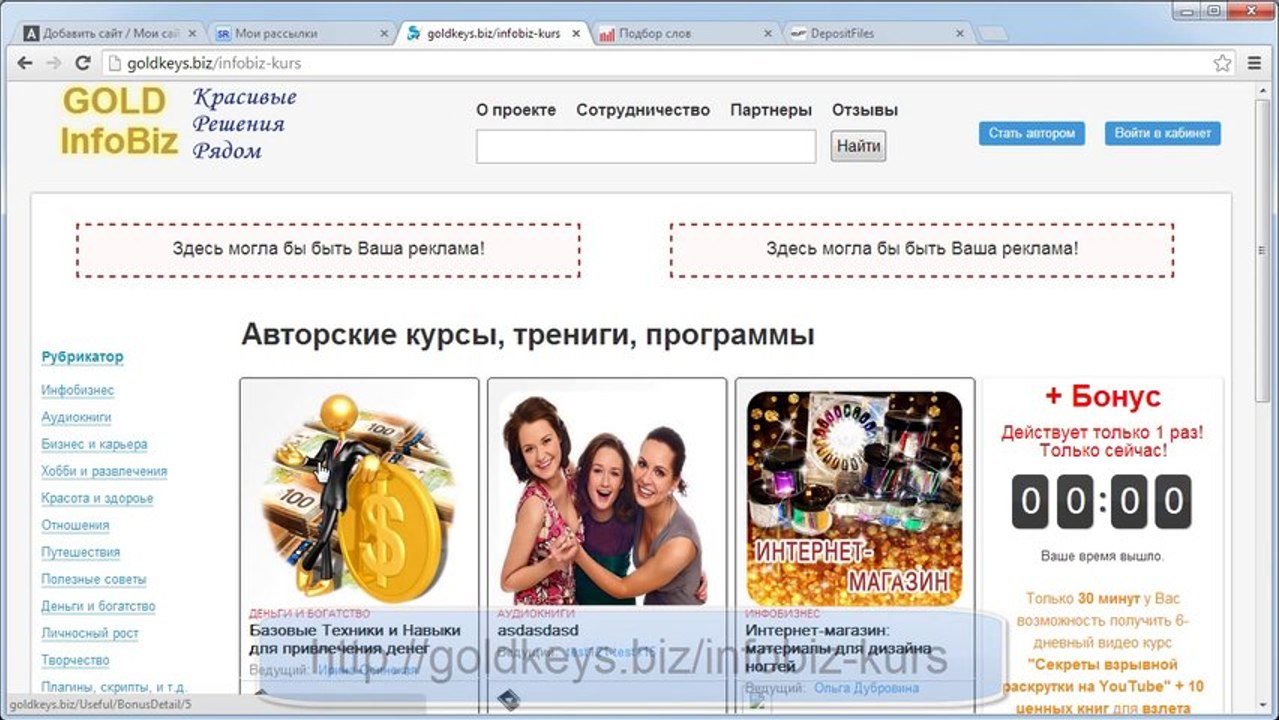1279x720 pixels.
Task: Switch to 'Добавить сайт / Мои сайты' tab
Action: click(x=108, y=33)
